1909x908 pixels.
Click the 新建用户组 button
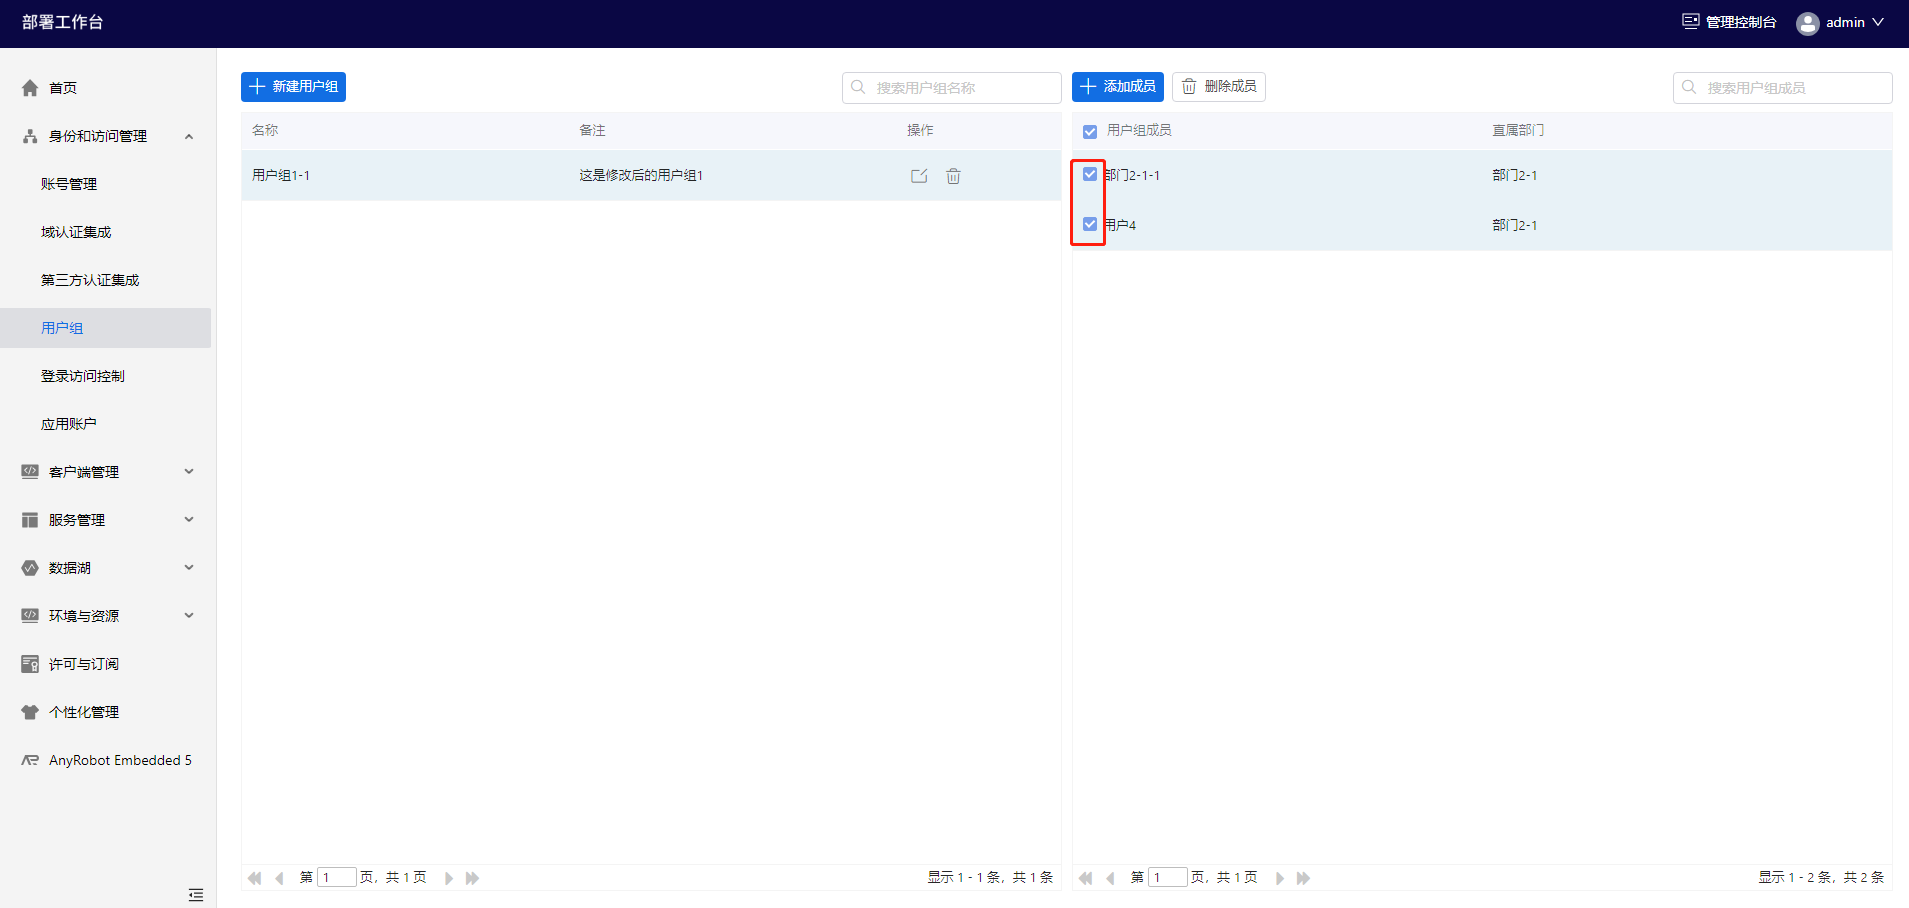point(293,87)
